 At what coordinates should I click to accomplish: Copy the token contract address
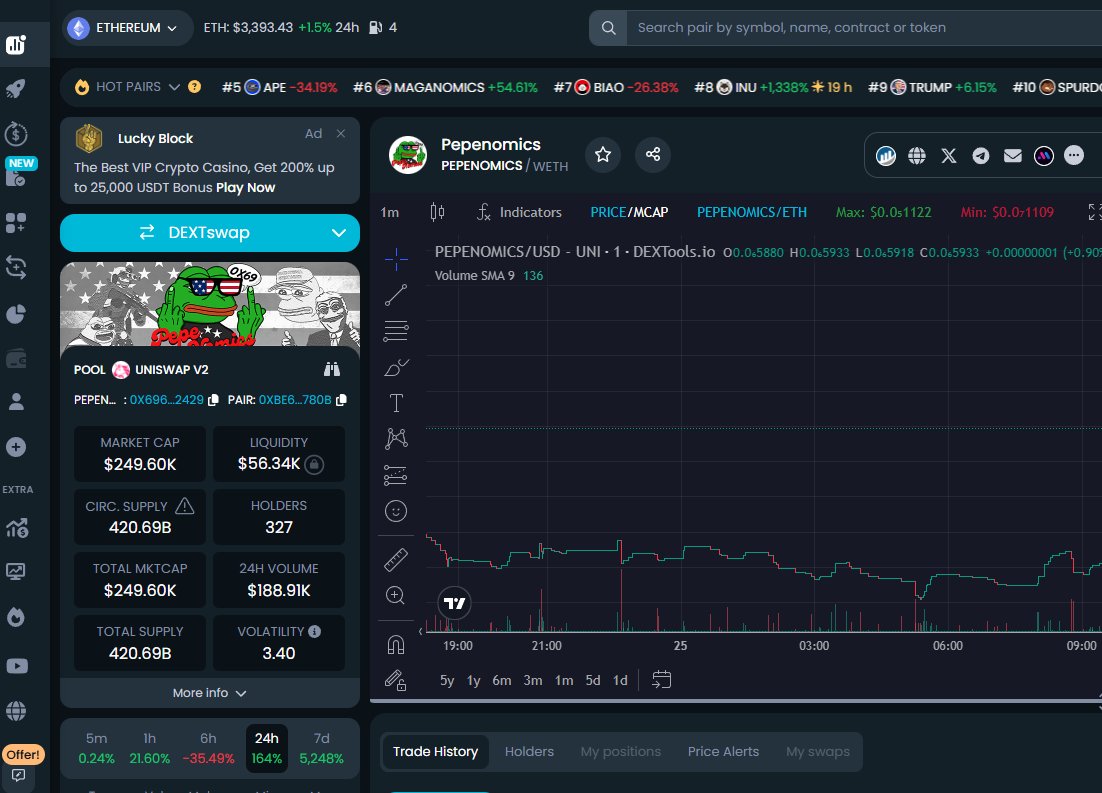coord(214,399)
